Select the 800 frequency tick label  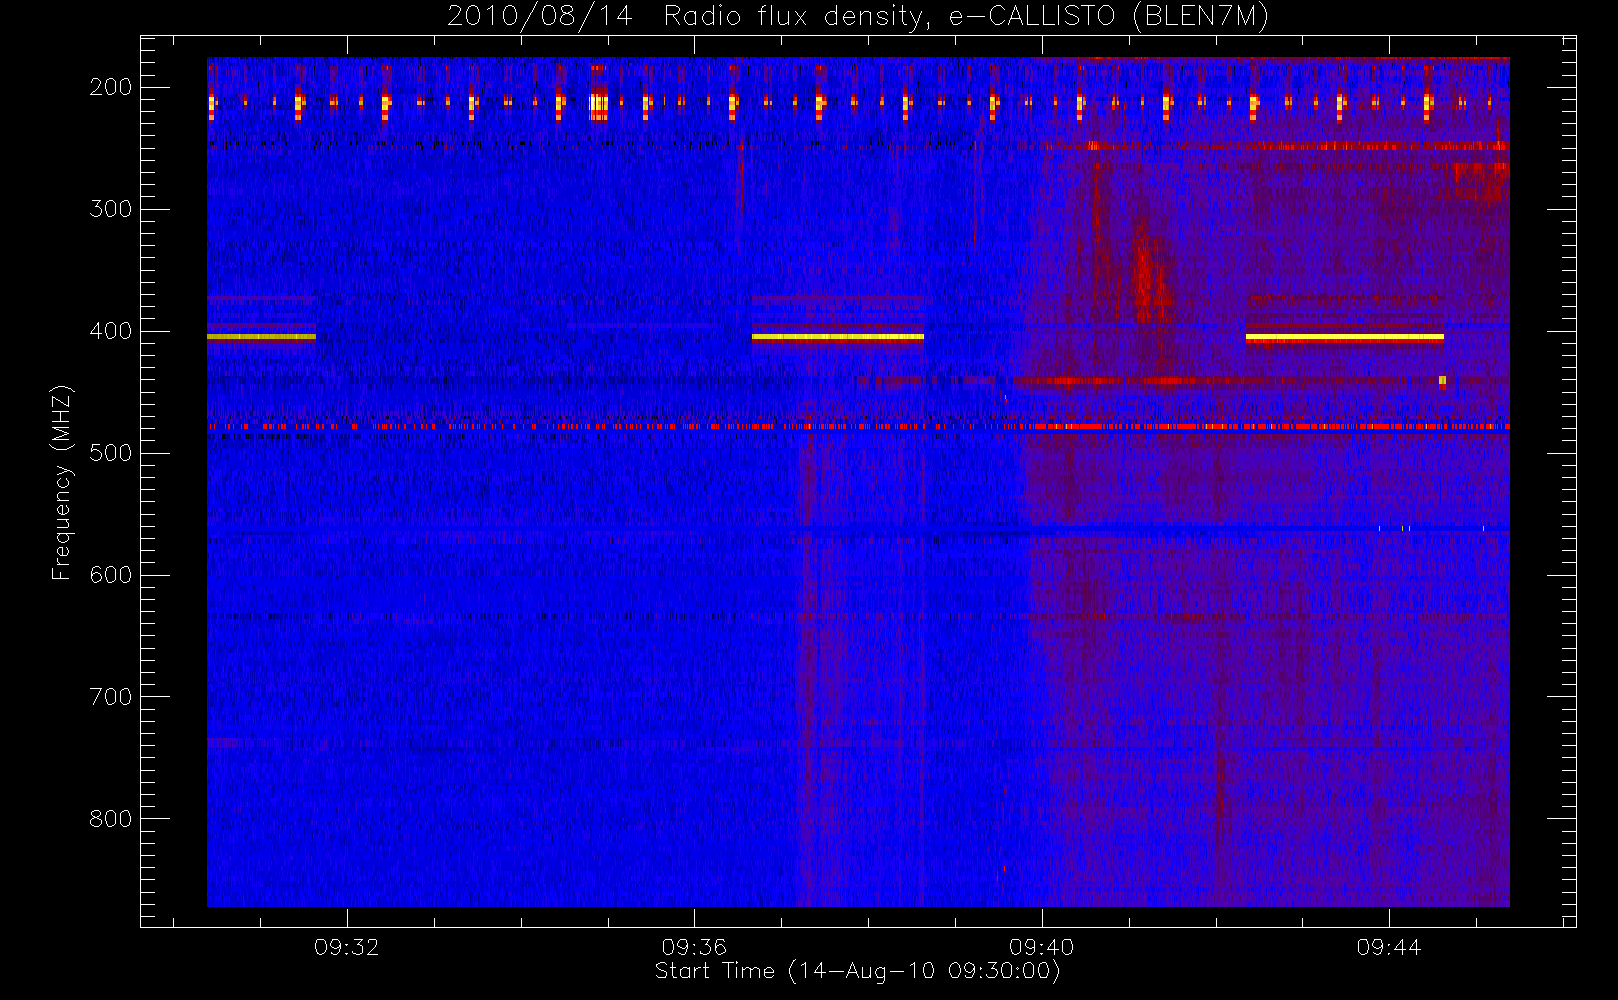coord(111,819)
